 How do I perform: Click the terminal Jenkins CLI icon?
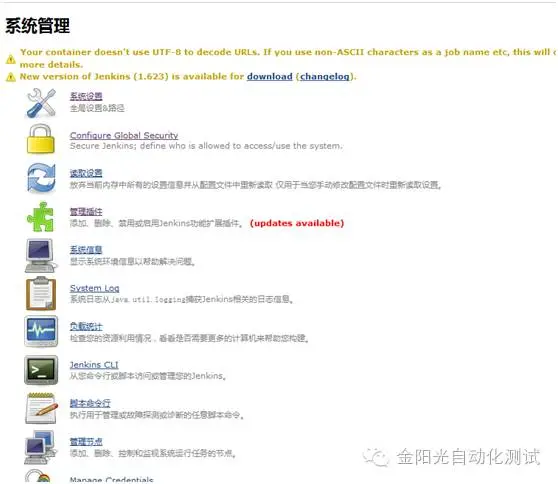pyautogui.click(x=41, y=370)
